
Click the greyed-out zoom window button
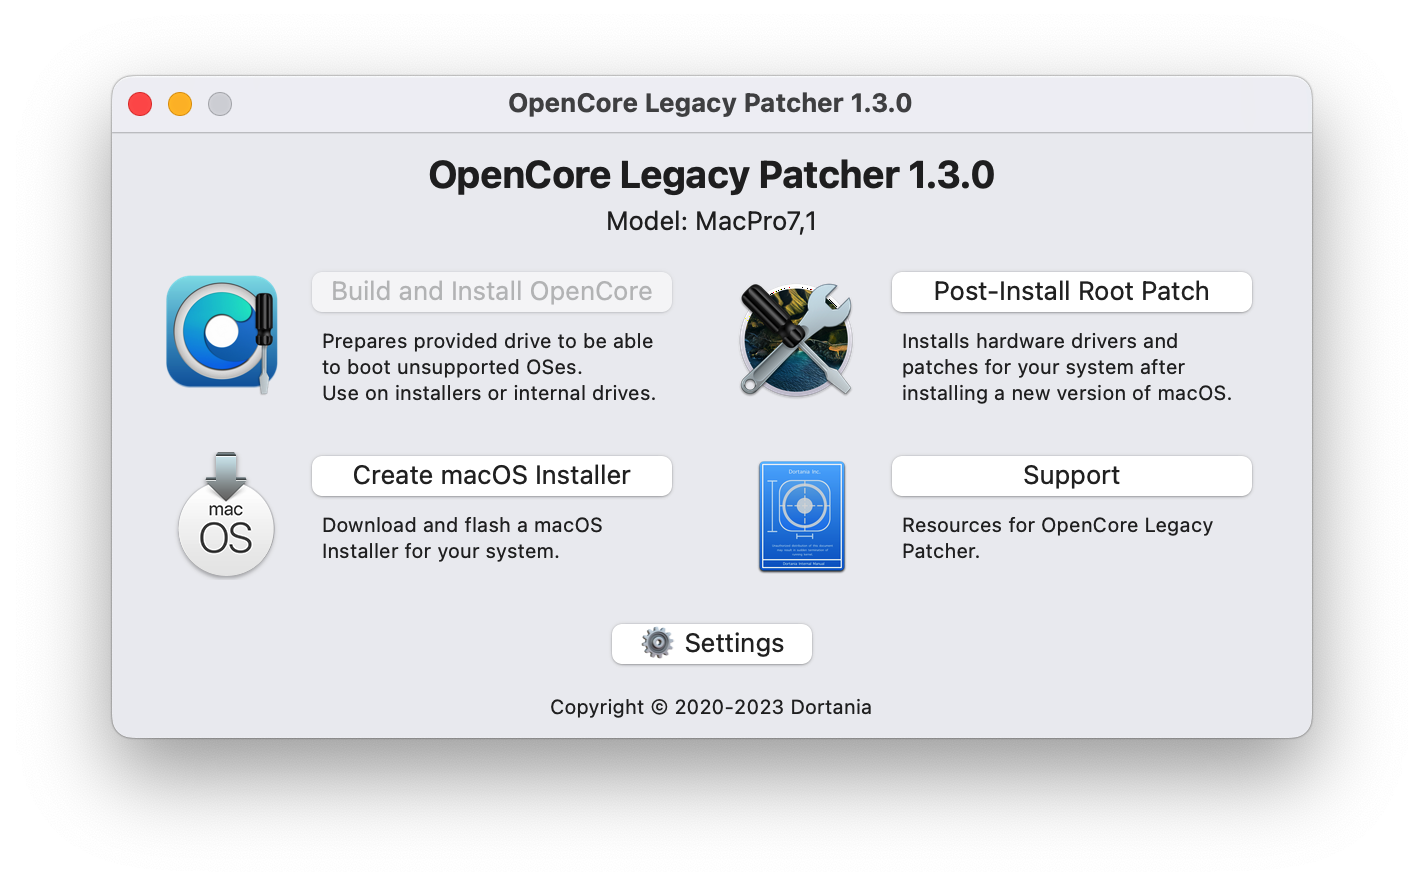pos(220,104)
